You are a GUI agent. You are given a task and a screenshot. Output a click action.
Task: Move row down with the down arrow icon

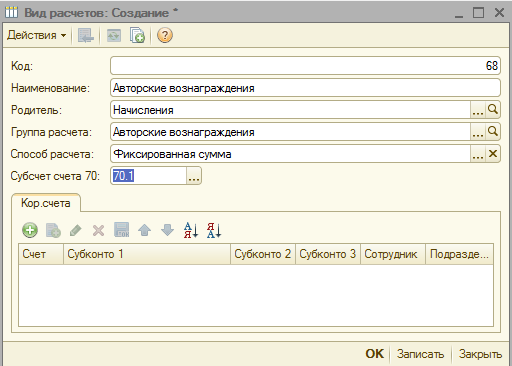[167, 230]
